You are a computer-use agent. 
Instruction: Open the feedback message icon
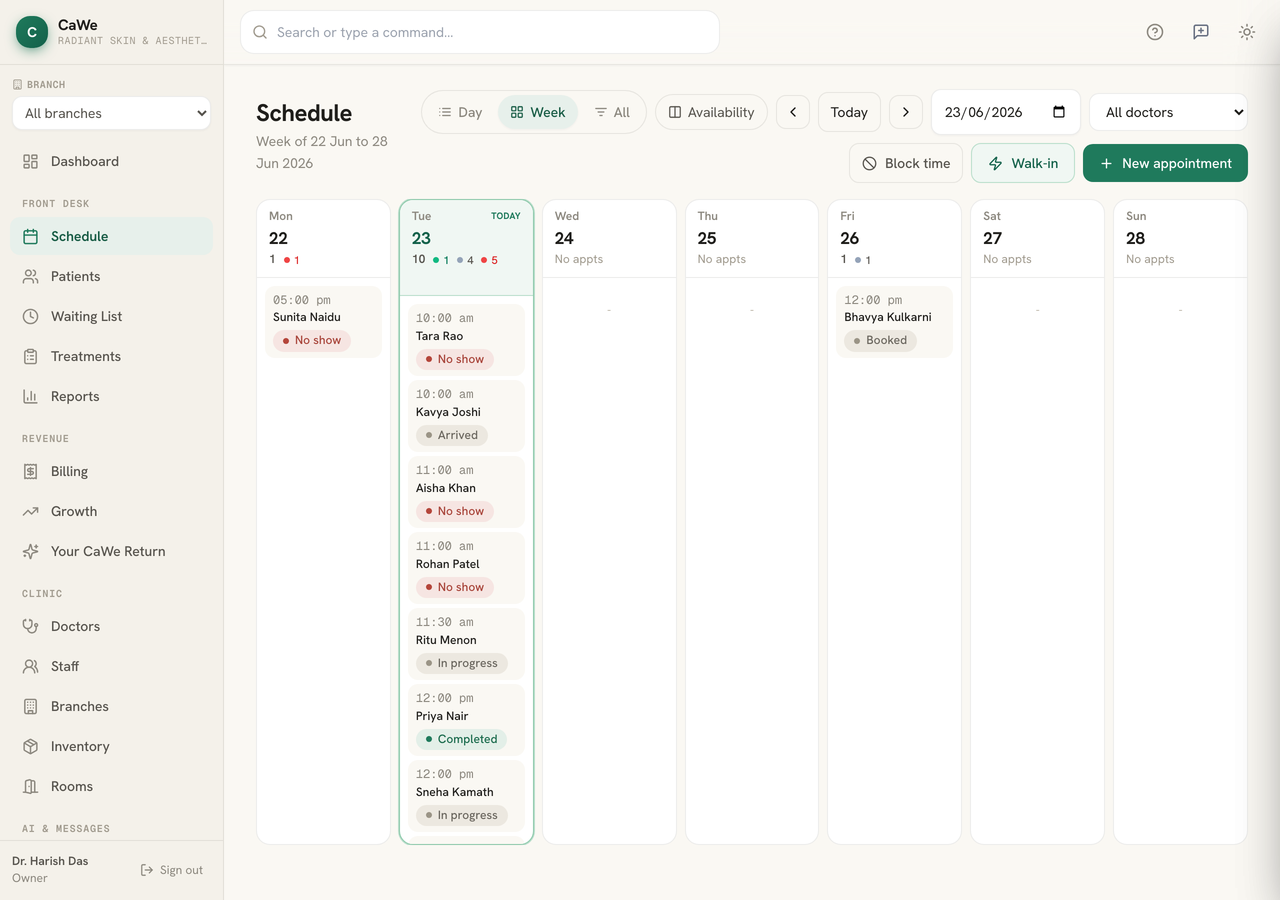tap(1201, 32)
